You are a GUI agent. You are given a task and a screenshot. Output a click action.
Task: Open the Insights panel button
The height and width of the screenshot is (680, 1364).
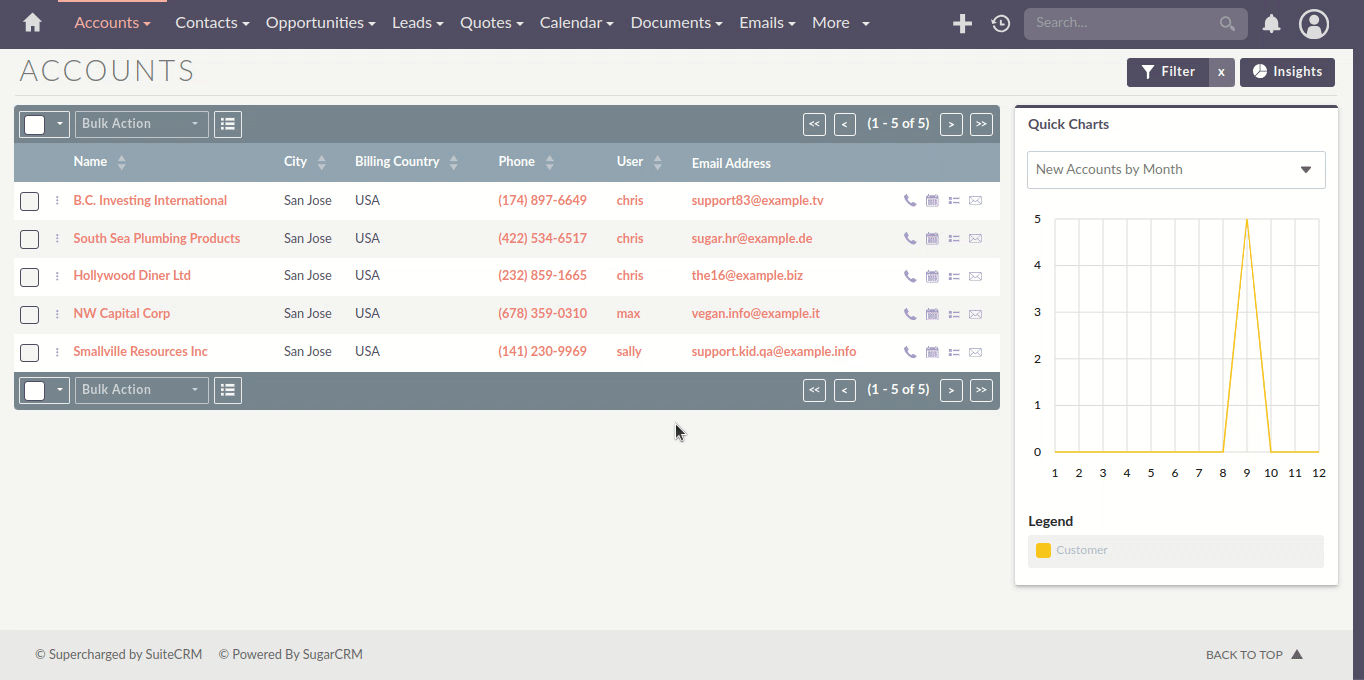[1287, 71]
